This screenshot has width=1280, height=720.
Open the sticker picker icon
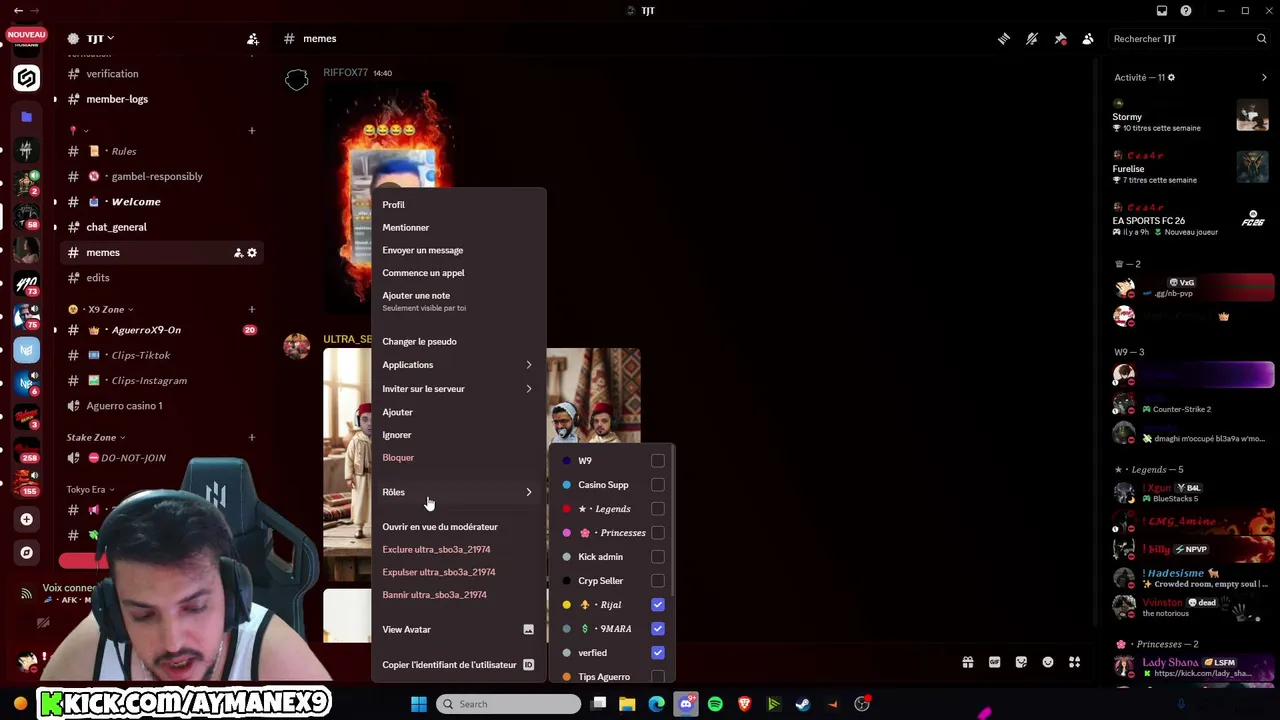[x=1021, y=662]
